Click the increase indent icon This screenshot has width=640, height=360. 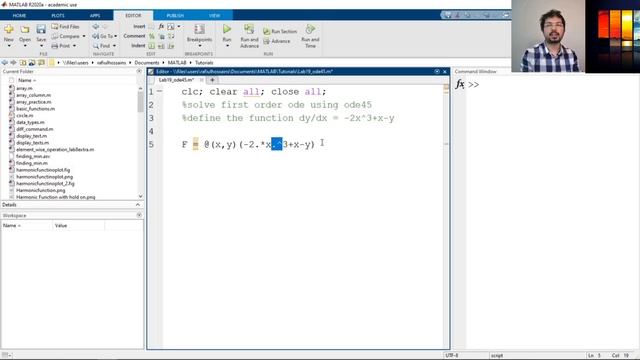[161, 46]
